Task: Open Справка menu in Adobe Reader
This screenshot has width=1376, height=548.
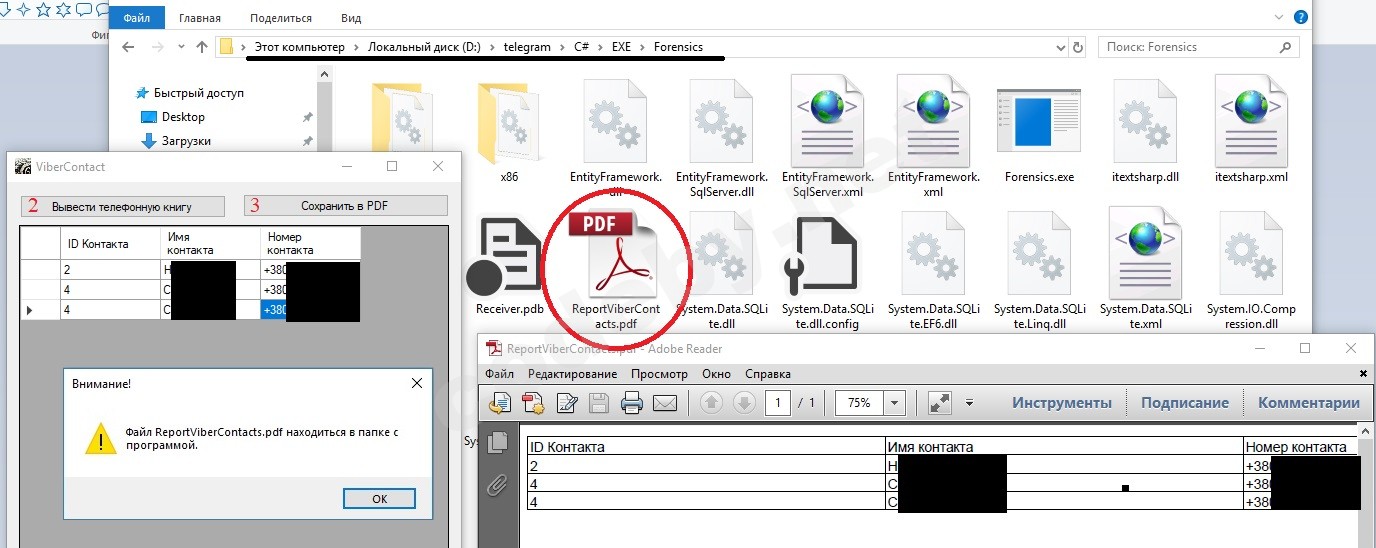Action: point(768,374)
